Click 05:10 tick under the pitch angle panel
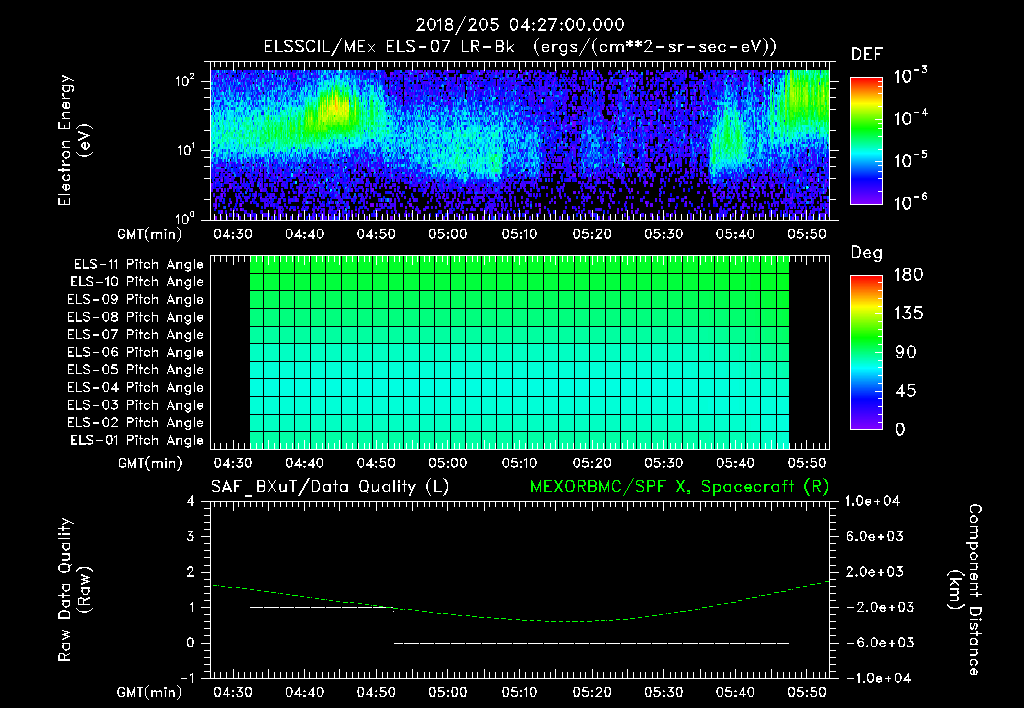 point(519,463)
